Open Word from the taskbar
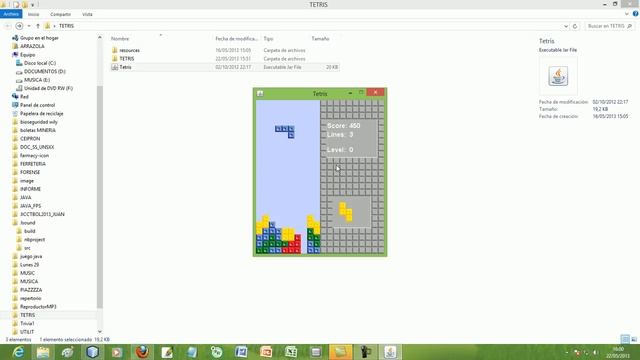This screenshot has height=360, width=640. [241, 352]
